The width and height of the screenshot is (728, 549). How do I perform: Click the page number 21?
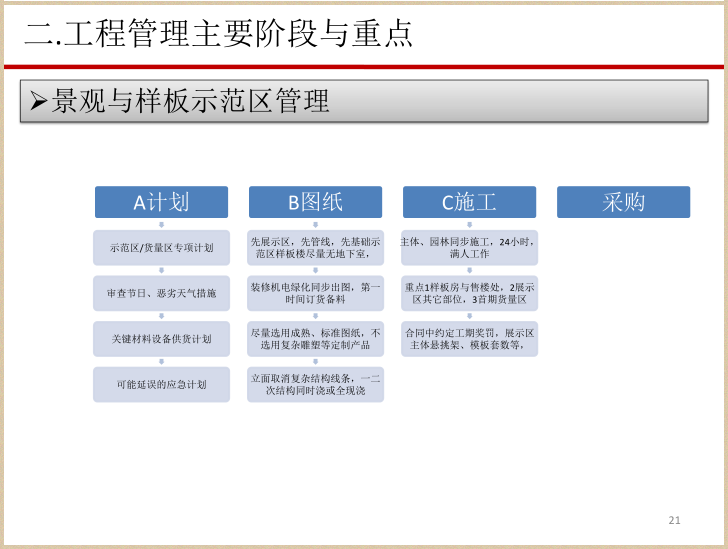point(674,520)
